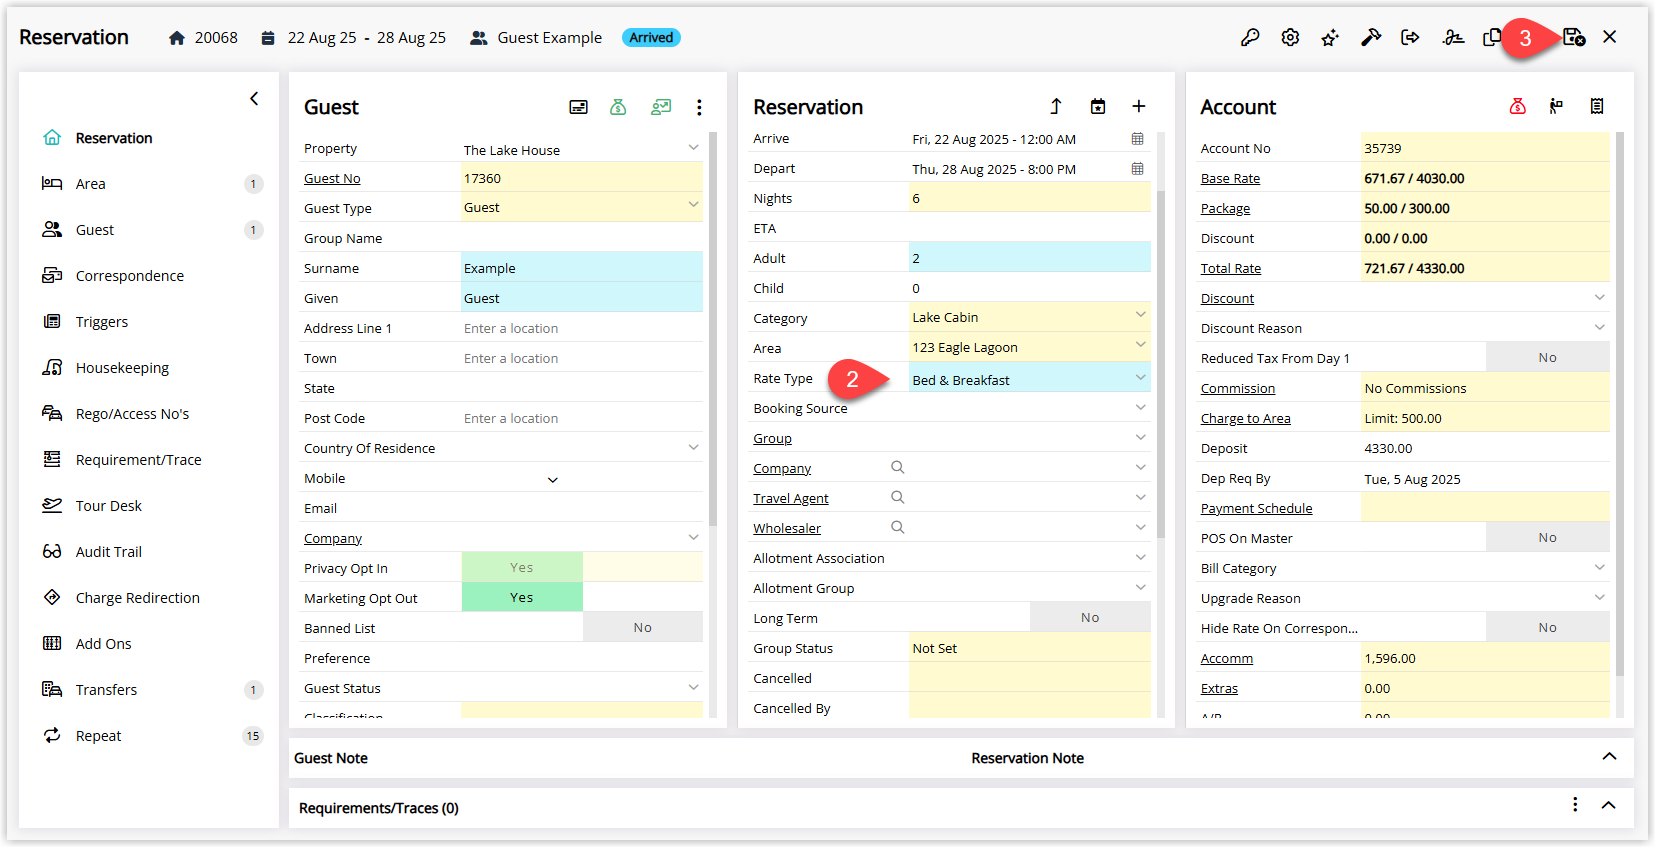Click the Guest No link
Viewport: 1656px width, 848px height.
[332, 178]
